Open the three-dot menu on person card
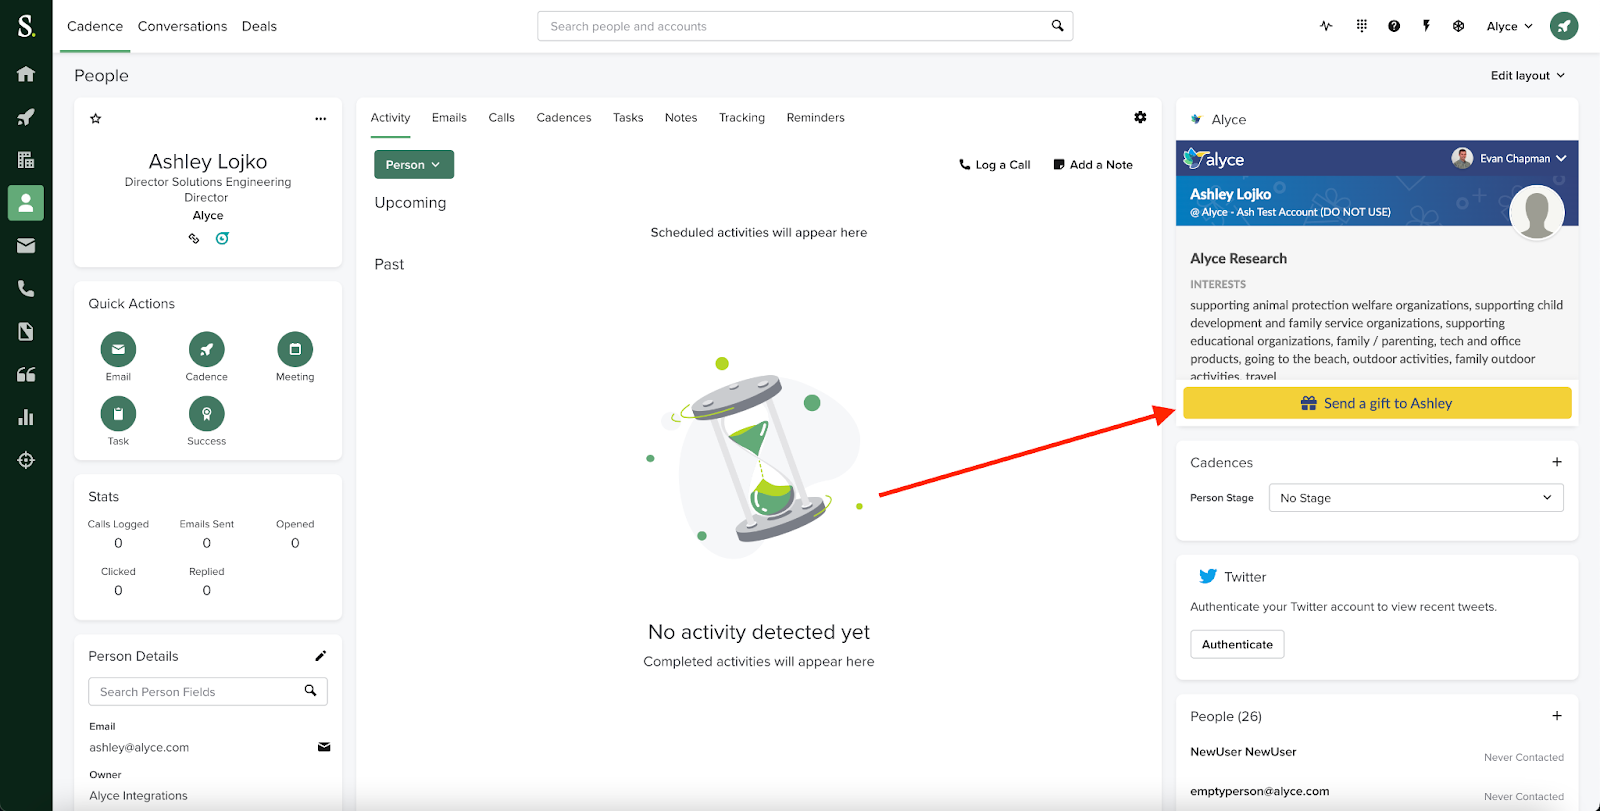 click(x=321, y=118)
